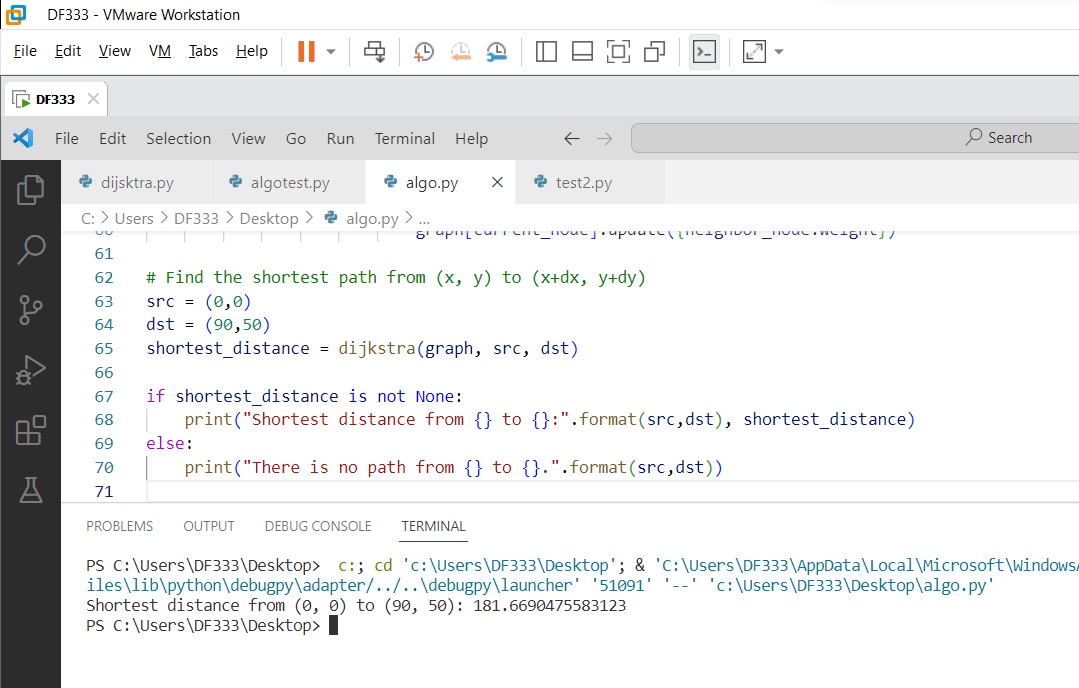
Task: Expand Desktop folder in breadcrumb path
Action: click(x=269, y=218)
